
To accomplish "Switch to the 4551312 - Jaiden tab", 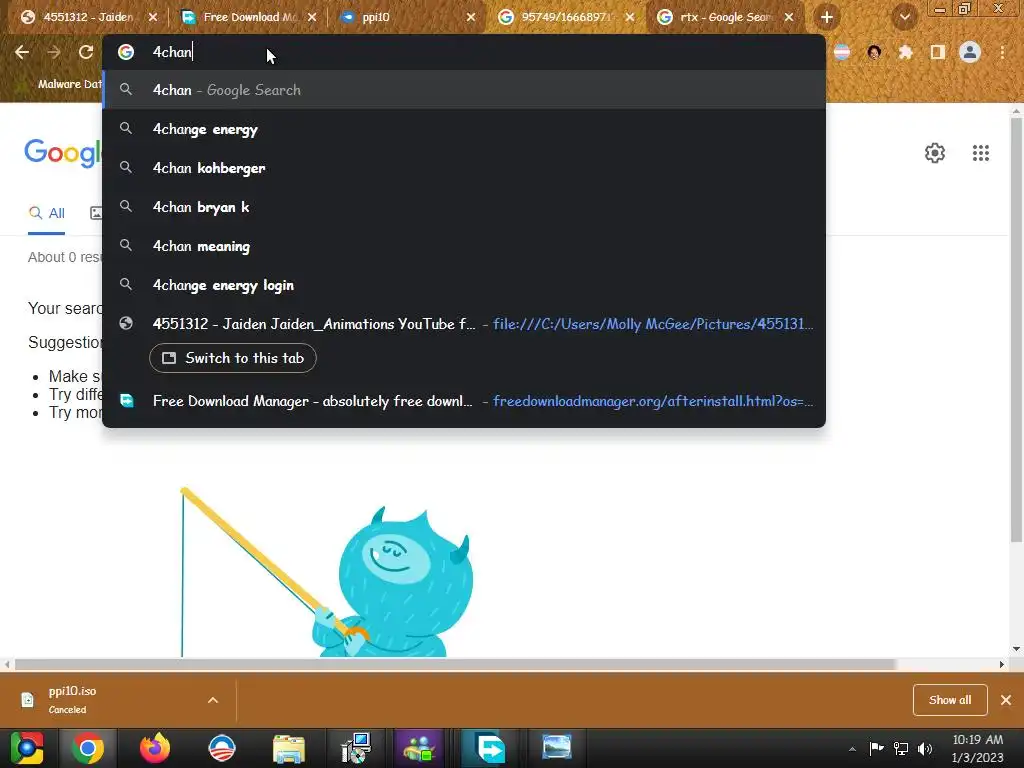I will [x=88, y=17].
